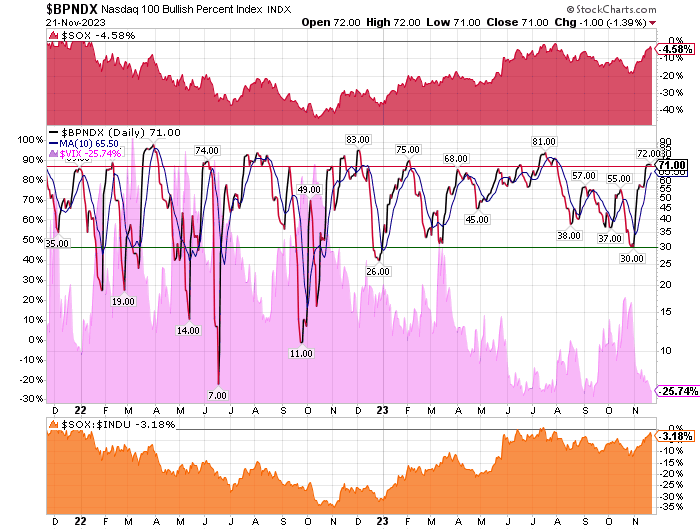Viewport: 700px width, 530px height.
Task: Click the High 72.00 value
Action: (393, 22)
